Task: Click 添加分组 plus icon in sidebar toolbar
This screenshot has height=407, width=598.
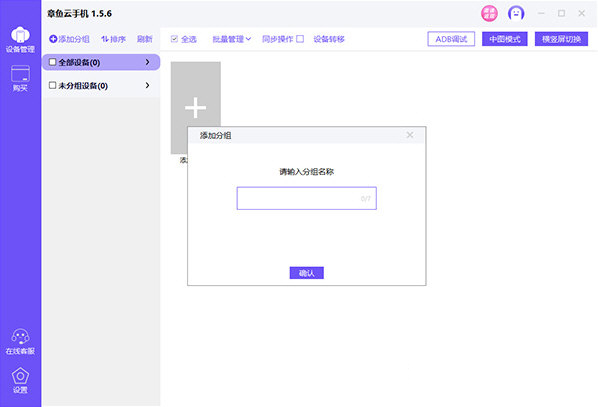Action: click(x=53, y=39)
